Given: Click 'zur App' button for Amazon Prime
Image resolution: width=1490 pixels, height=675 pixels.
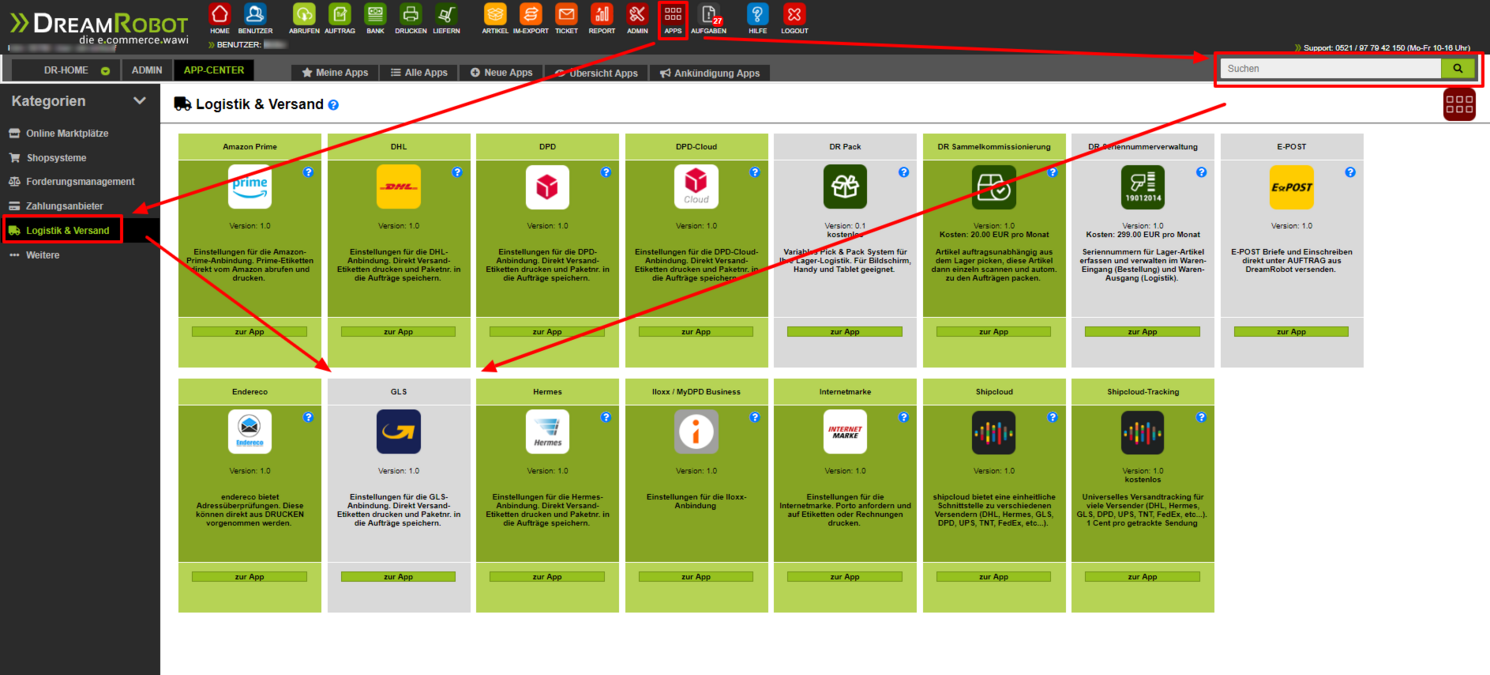Looking at the screenshot, I should point(249,332).
